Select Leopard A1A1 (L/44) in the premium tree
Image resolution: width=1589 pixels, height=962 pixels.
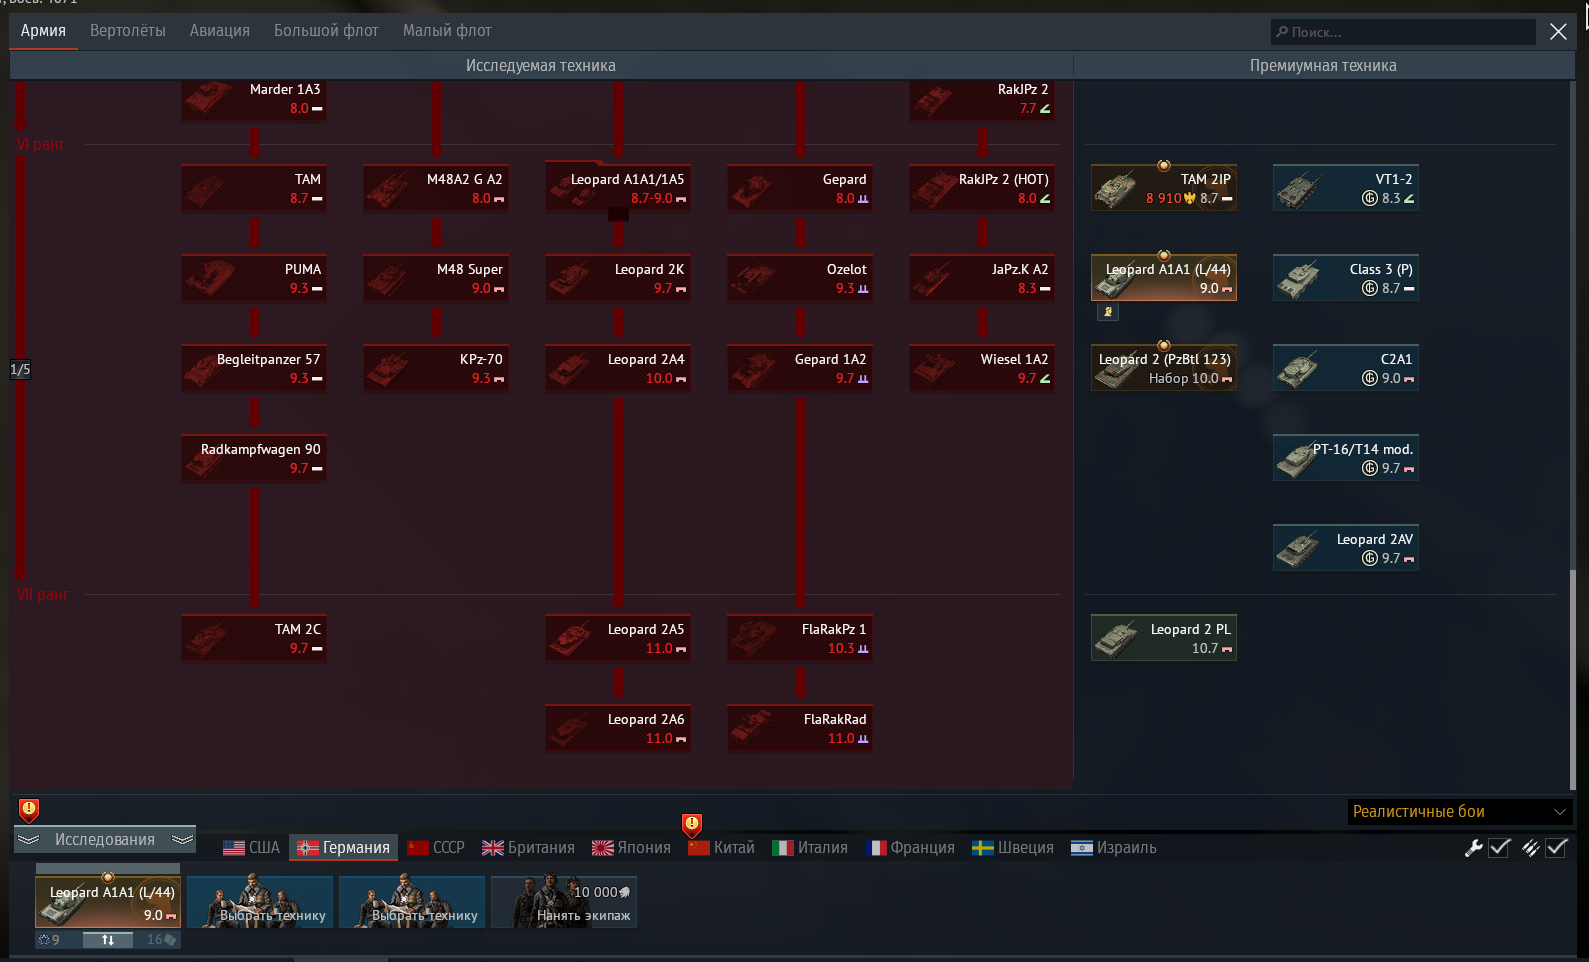1164,278
